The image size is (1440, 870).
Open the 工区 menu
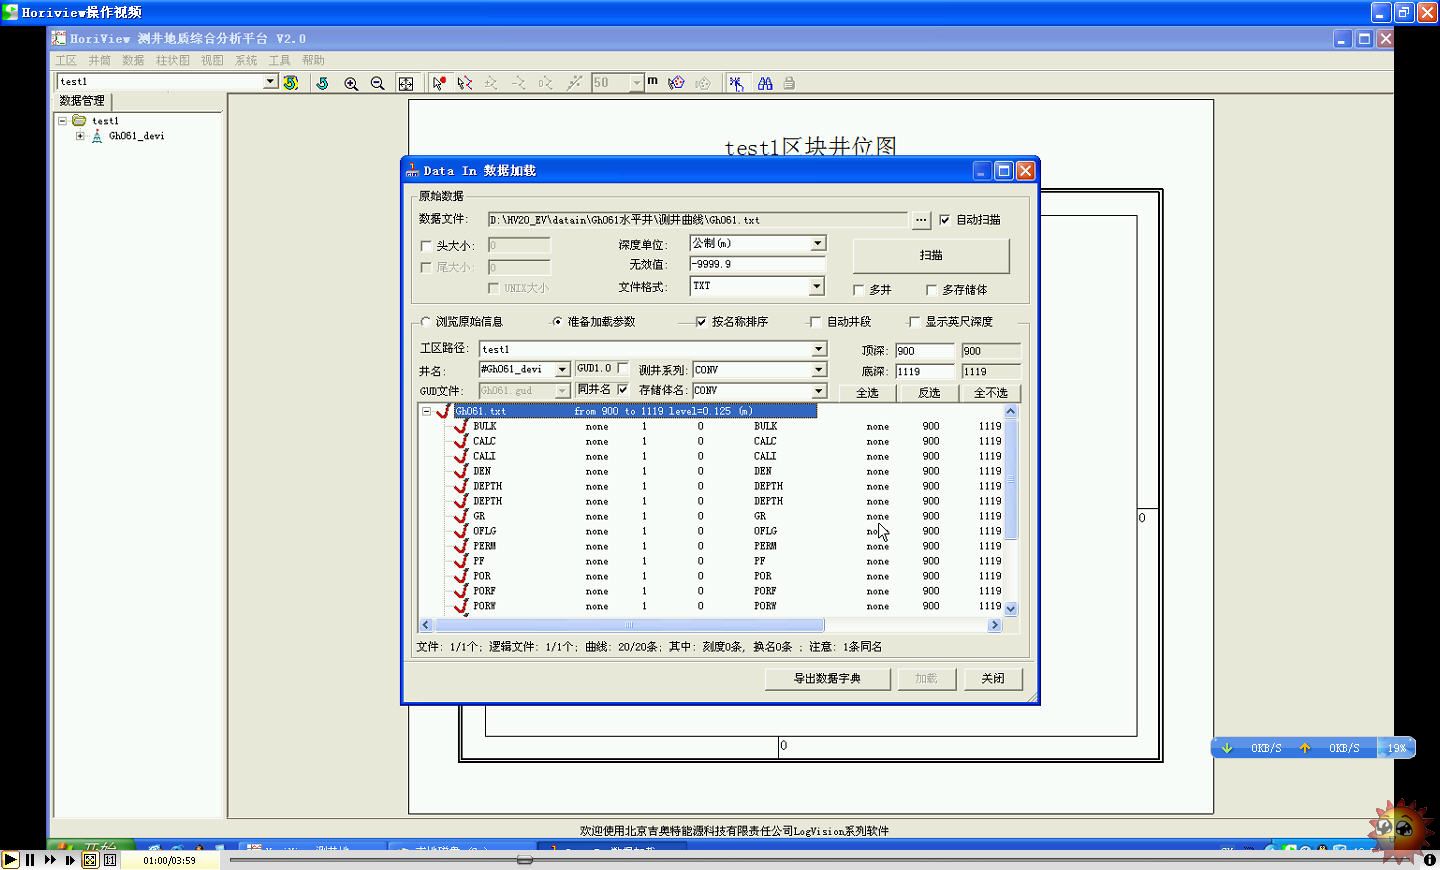click(66, 60)
